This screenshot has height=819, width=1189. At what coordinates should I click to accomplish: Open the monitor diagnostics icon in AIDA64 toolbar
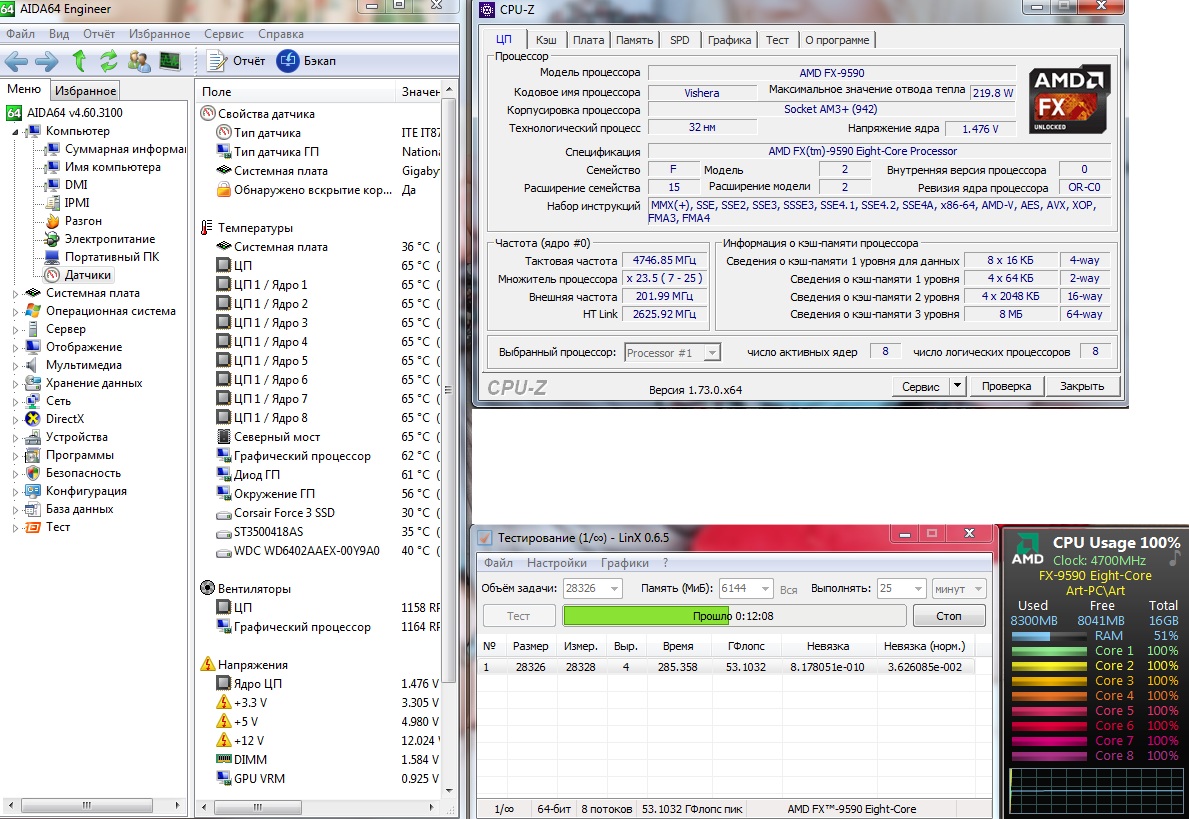(170, 61)
